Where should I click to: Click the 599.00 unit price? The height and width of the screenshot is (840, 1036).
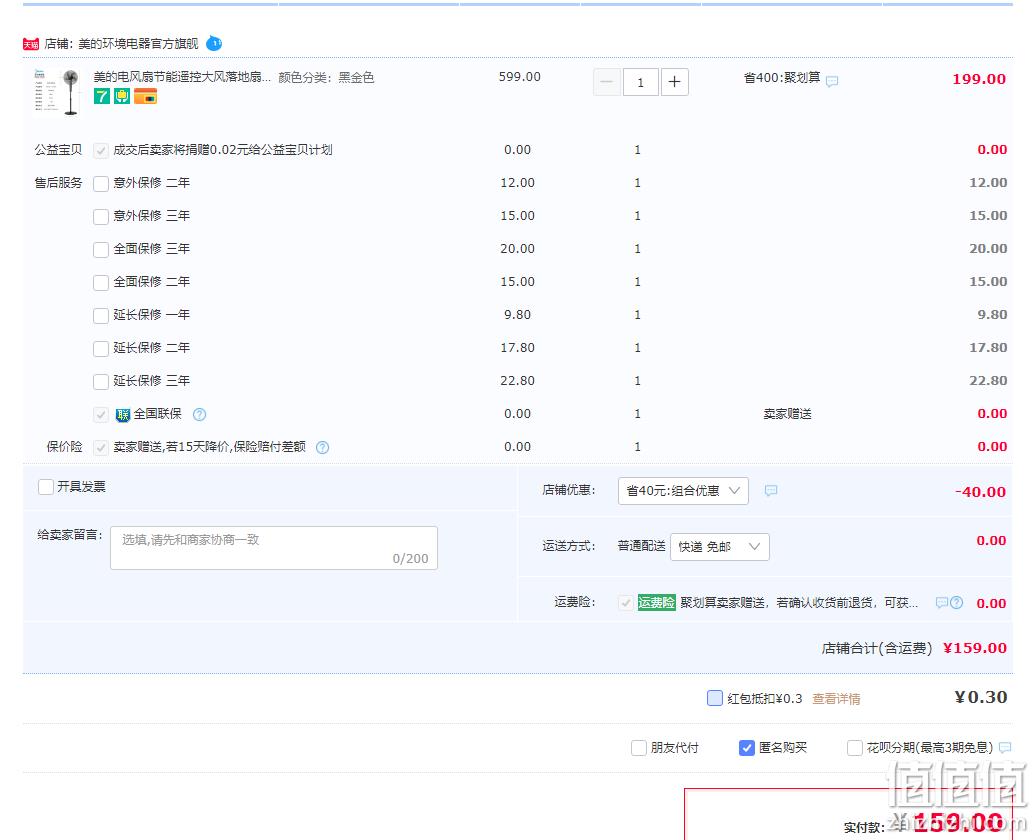click(519, 77)
